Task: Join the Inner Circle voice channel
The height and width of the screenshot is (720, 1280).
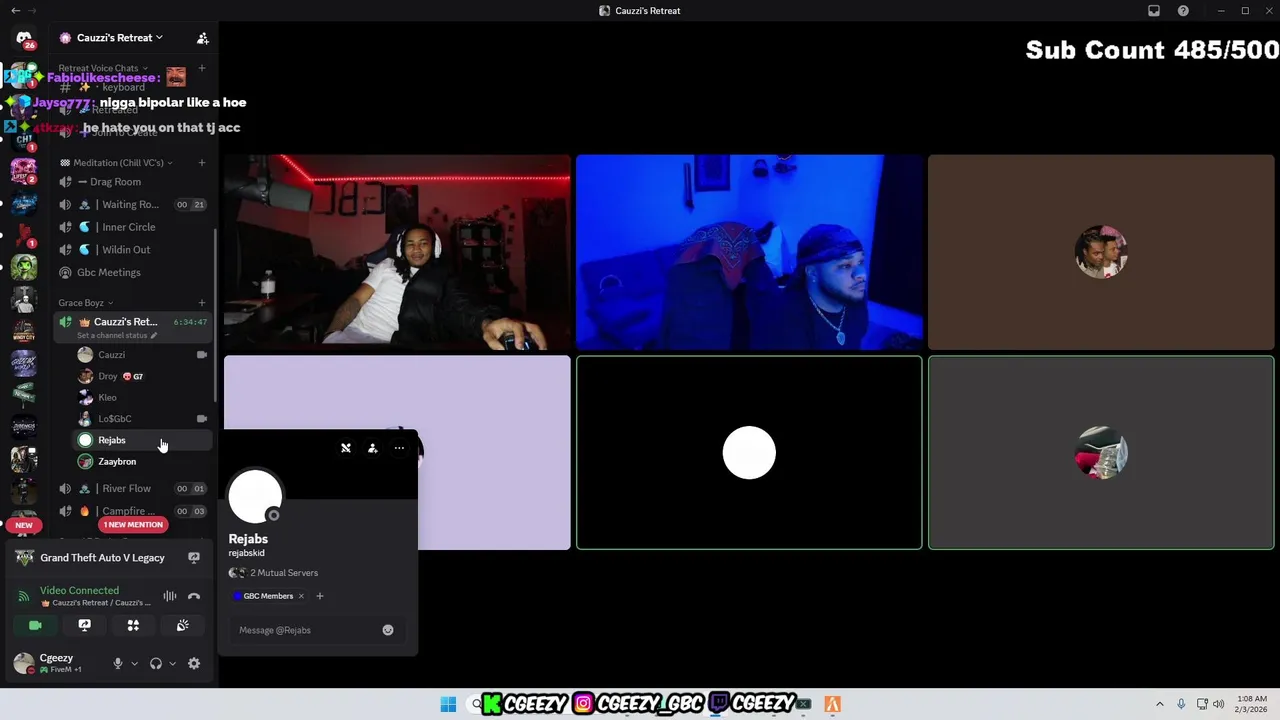Action: tap(132, 227)
